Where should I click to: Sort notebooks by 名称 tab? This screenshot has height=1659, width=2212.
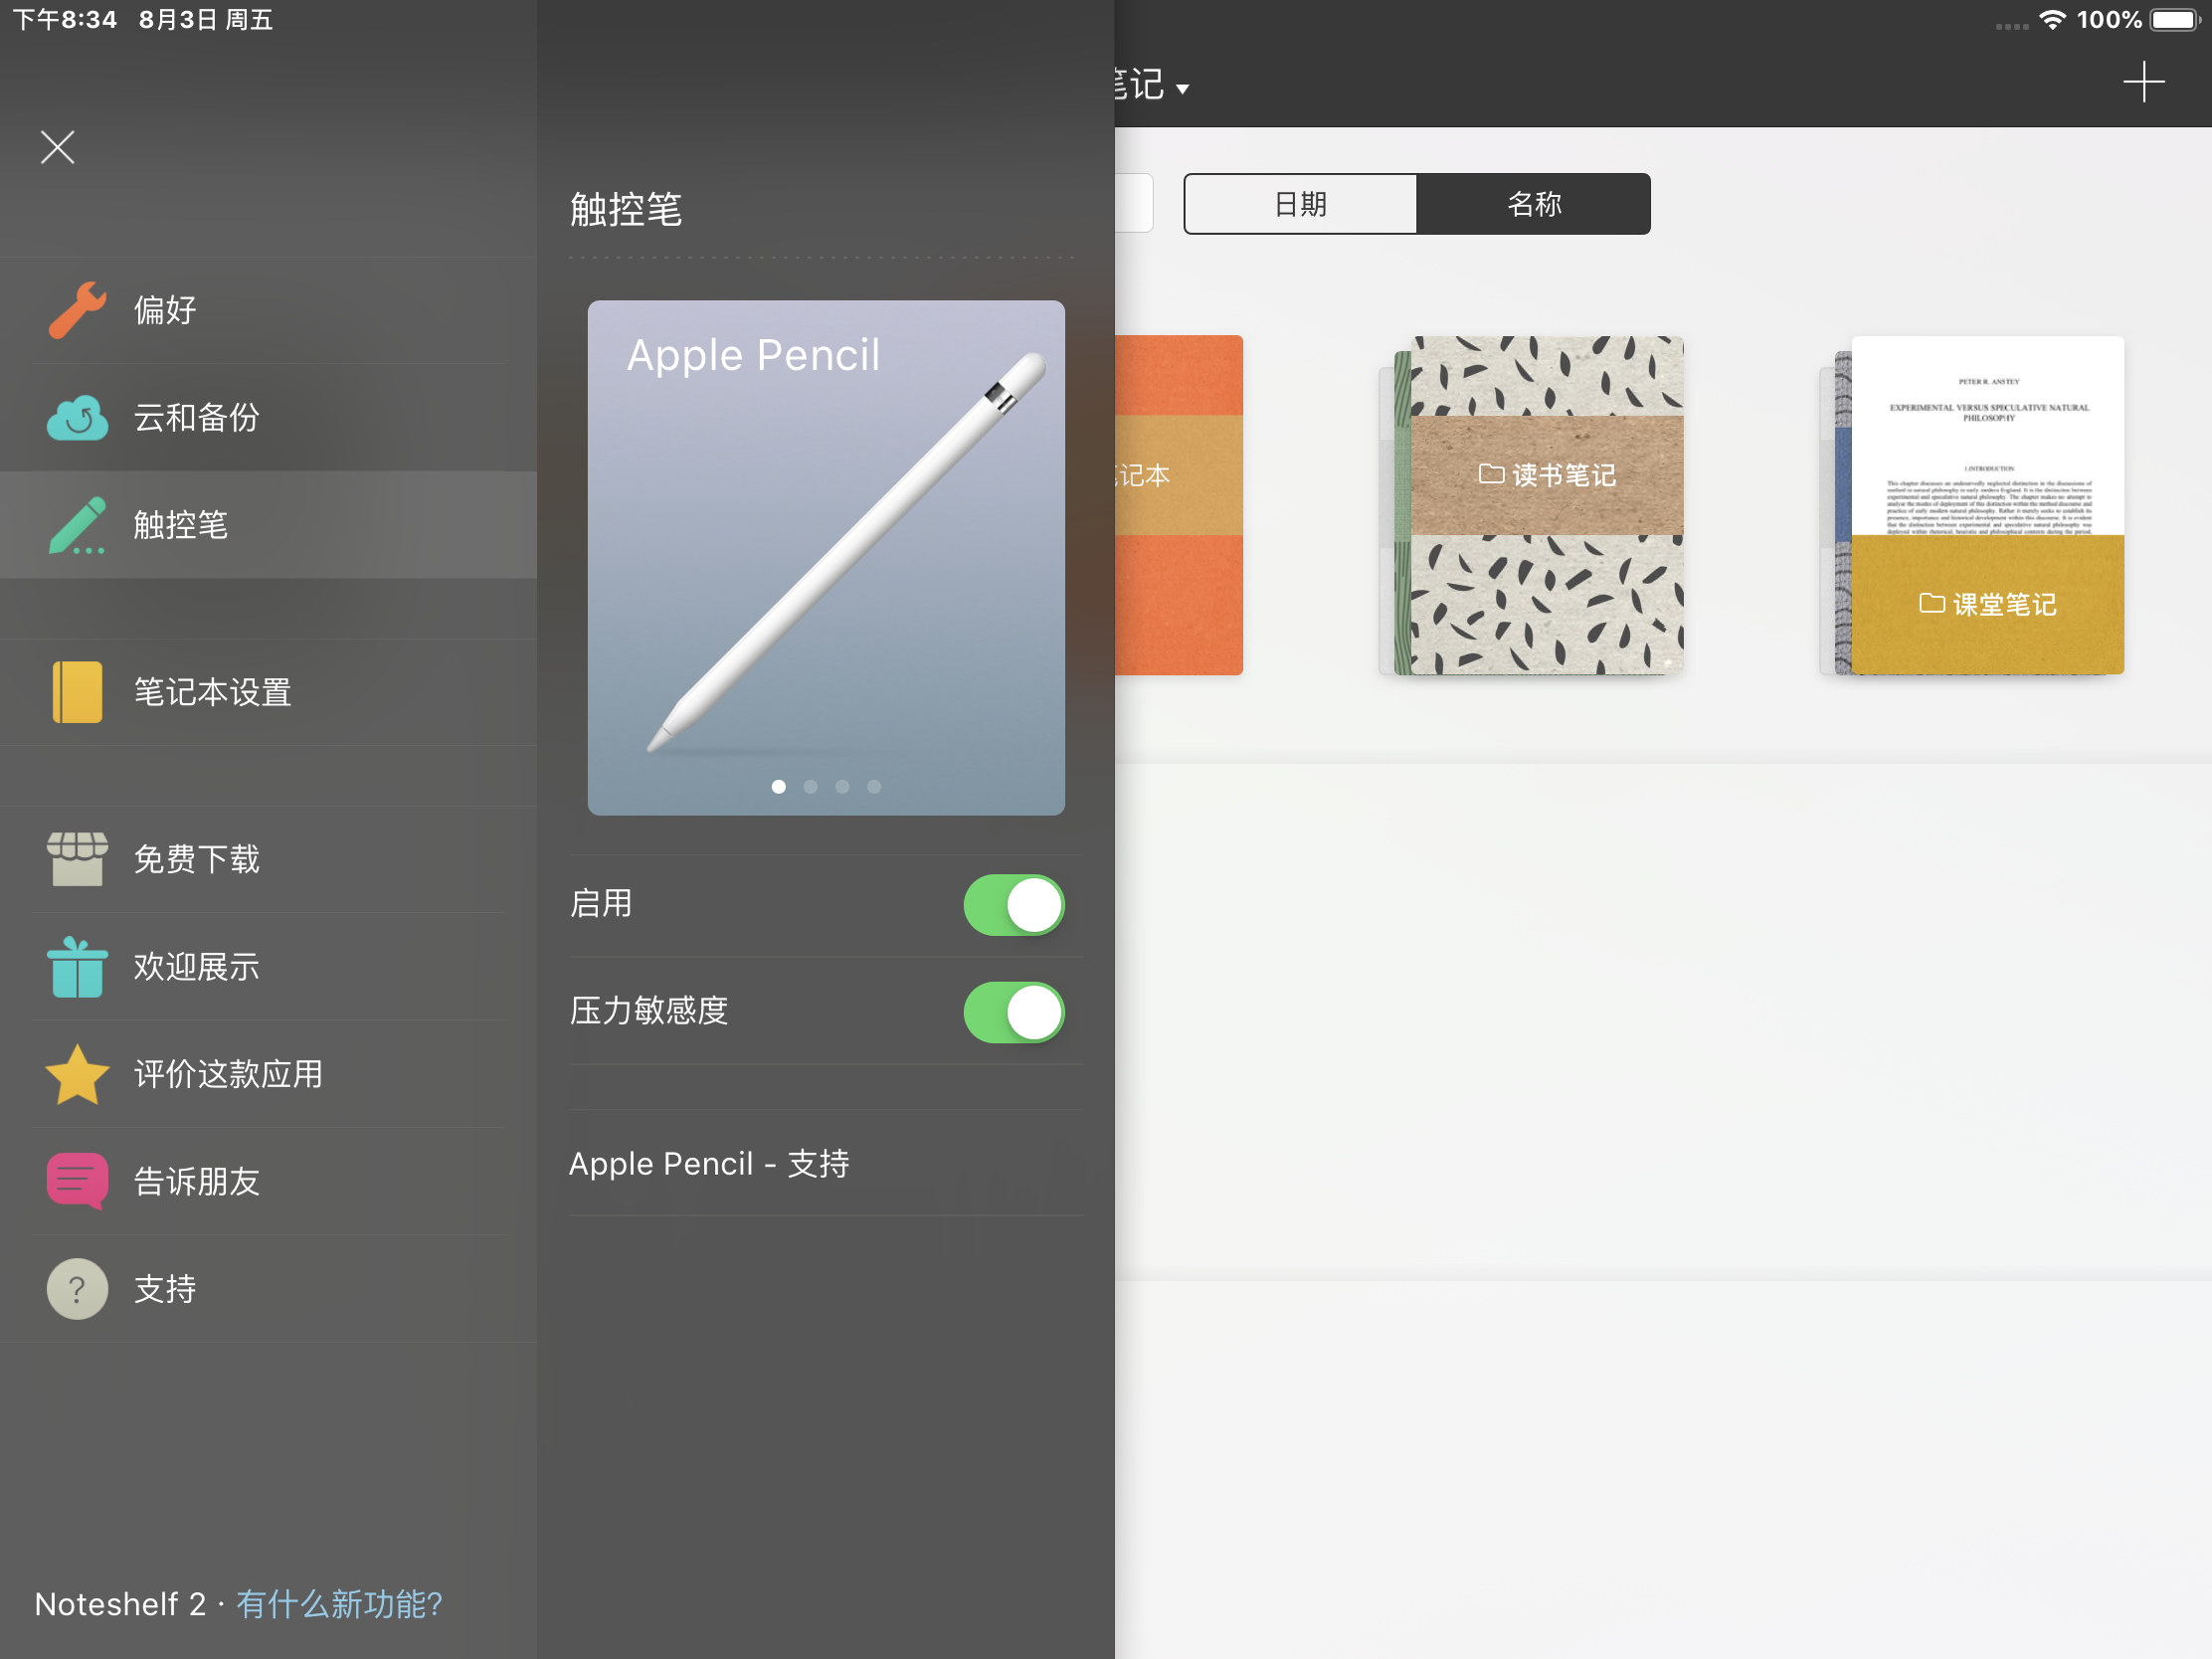tap(1533, 204)
